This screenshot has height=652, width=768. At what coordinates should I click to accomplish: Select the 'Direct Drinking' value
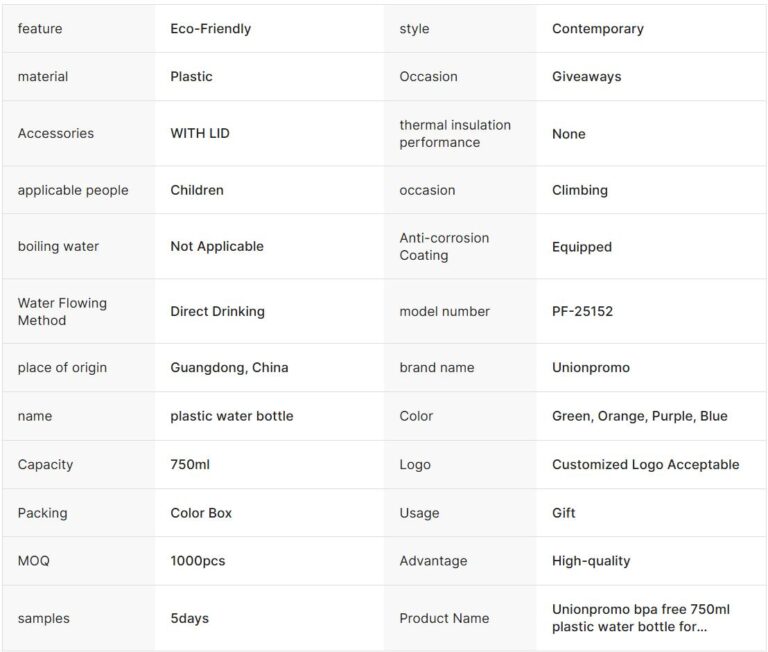click(x=217, y=311)
